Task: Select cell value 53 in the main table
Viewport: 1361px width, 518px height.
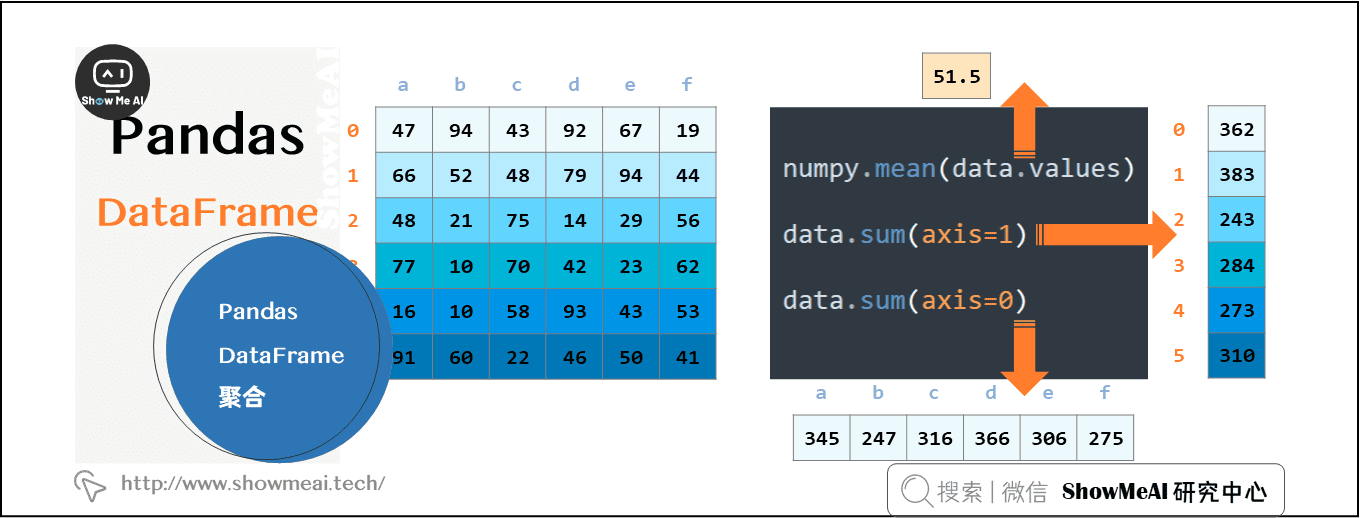Action: 688,311
